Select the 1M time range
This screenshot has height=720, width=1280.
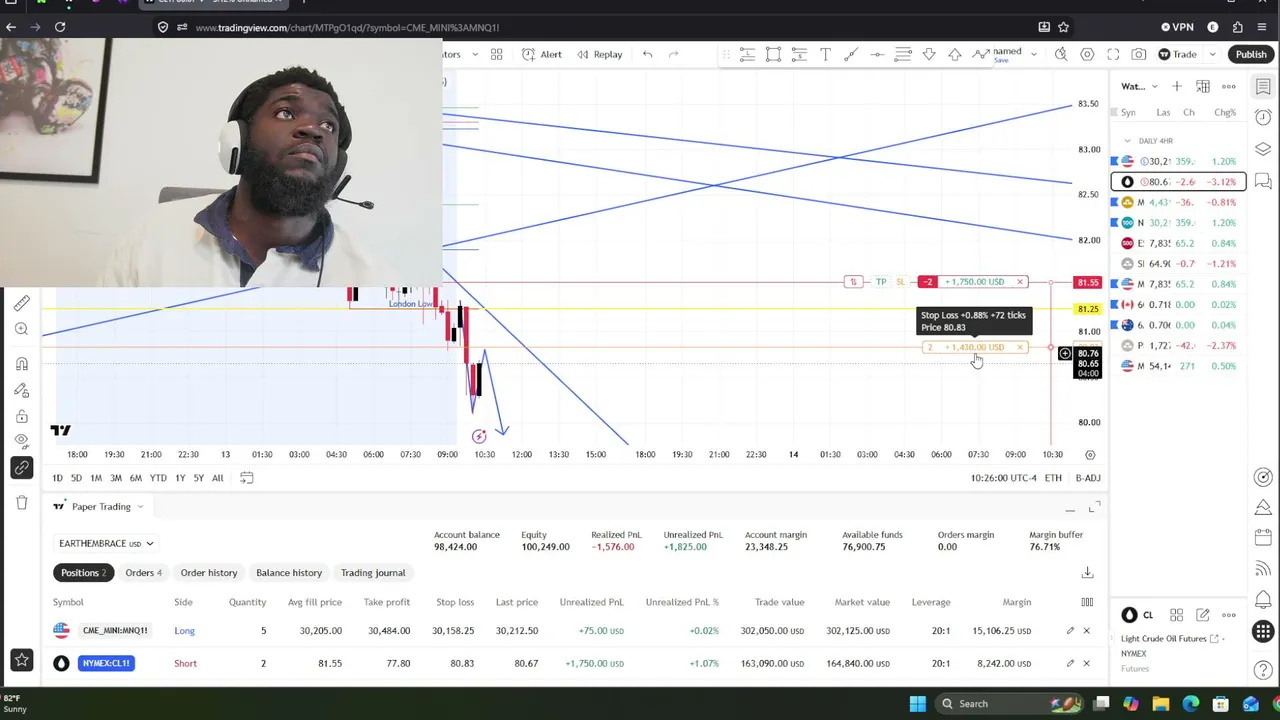(x=96, y=478)
